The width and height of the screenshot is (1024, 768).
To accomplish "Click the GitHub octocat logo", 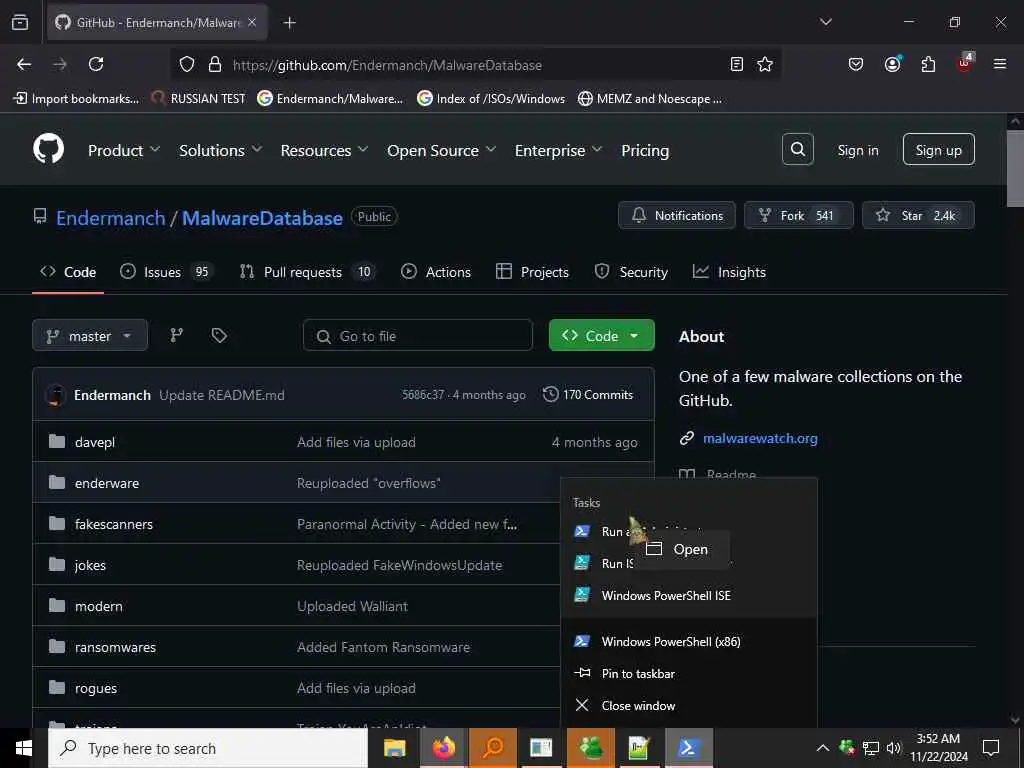I will (48, 149).
